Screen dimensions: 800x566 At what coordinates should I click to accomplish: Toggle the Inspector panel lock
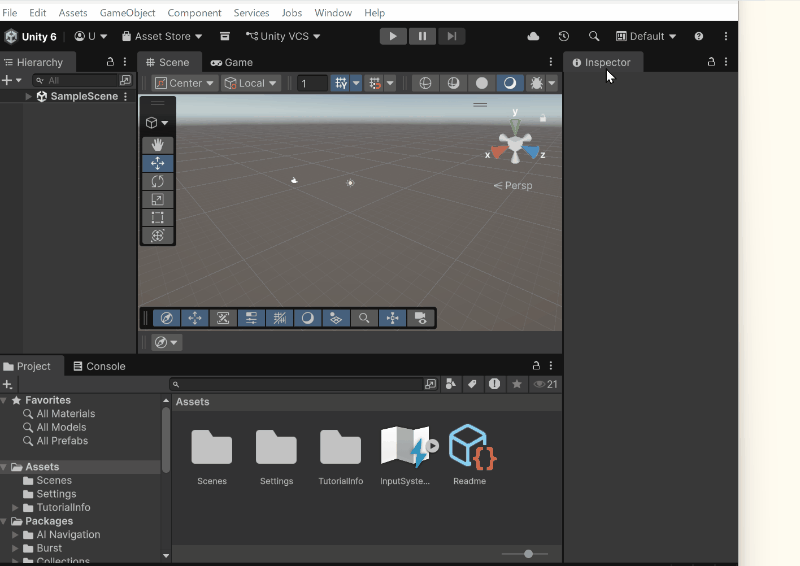coord(711,62)
